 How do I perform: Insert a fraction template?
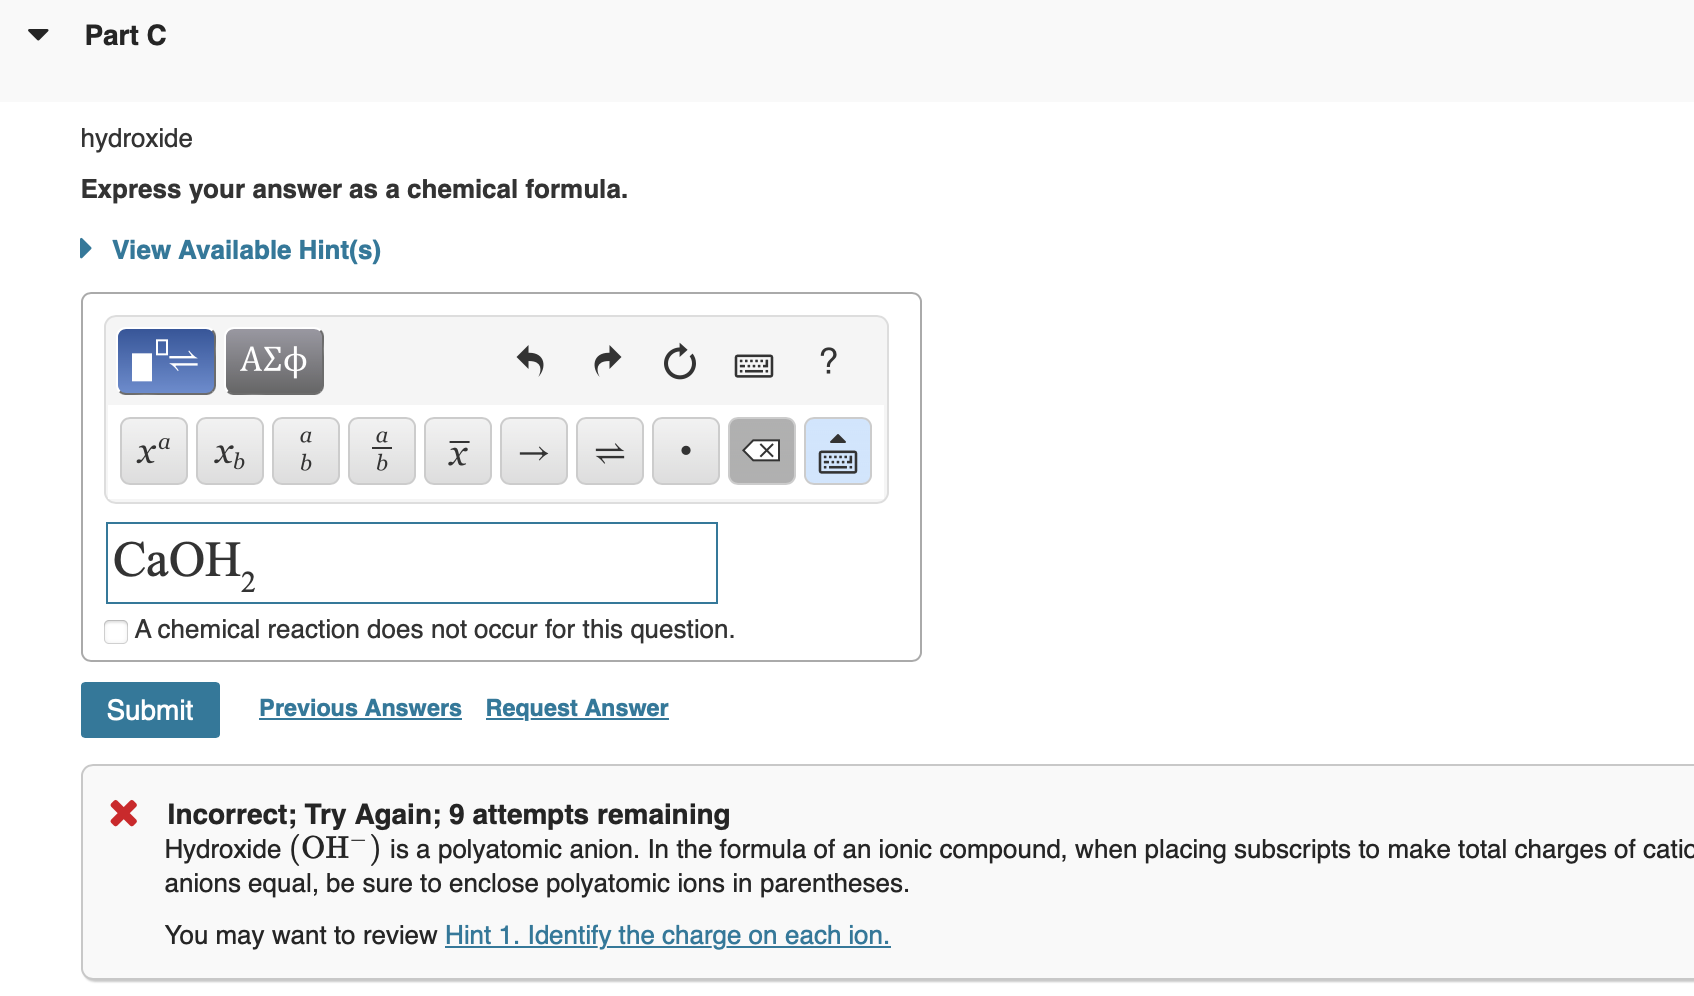click(x=381, y=451)
